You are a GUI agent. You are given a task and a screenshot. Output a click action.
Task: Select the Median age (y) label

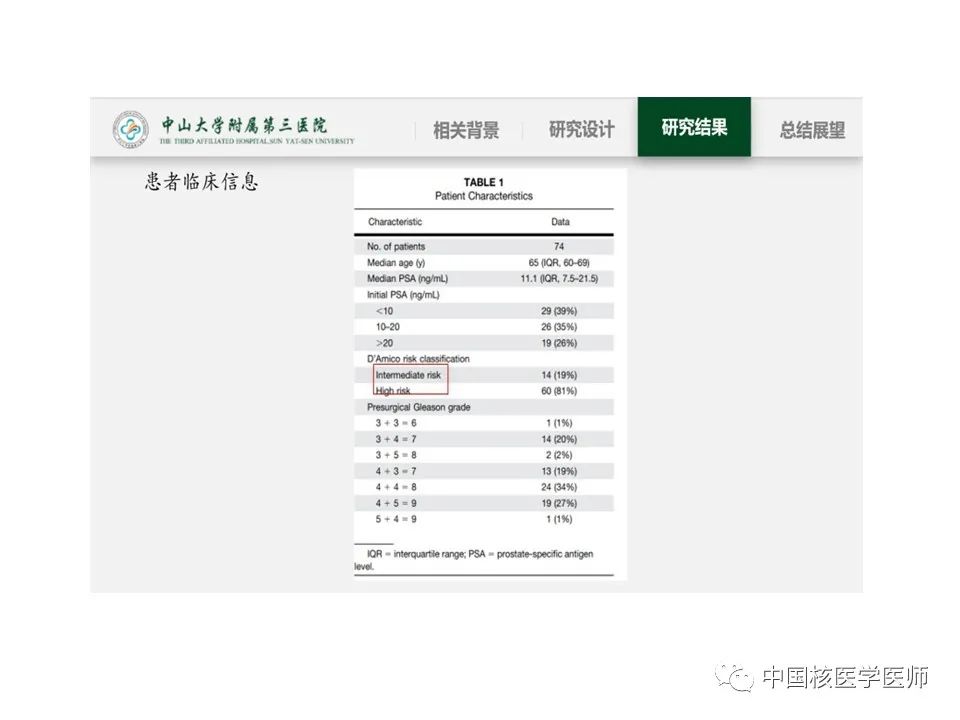[396, 263]
